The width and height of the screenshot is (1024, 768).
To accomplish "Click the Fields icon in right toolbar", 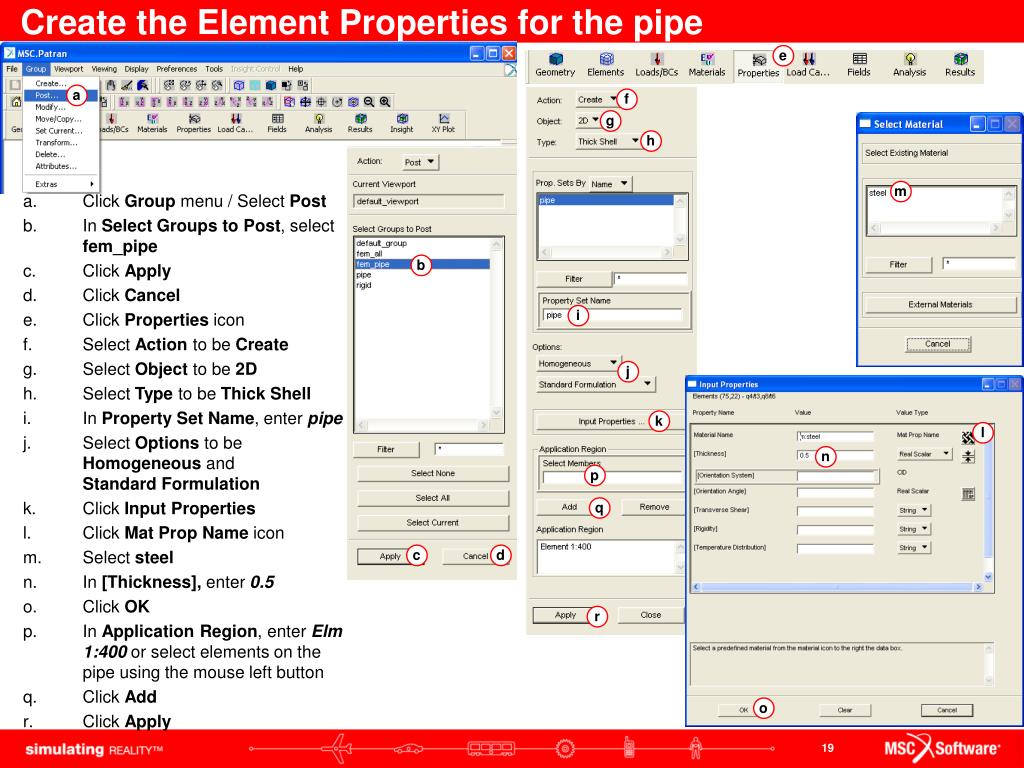I will 859,65.
